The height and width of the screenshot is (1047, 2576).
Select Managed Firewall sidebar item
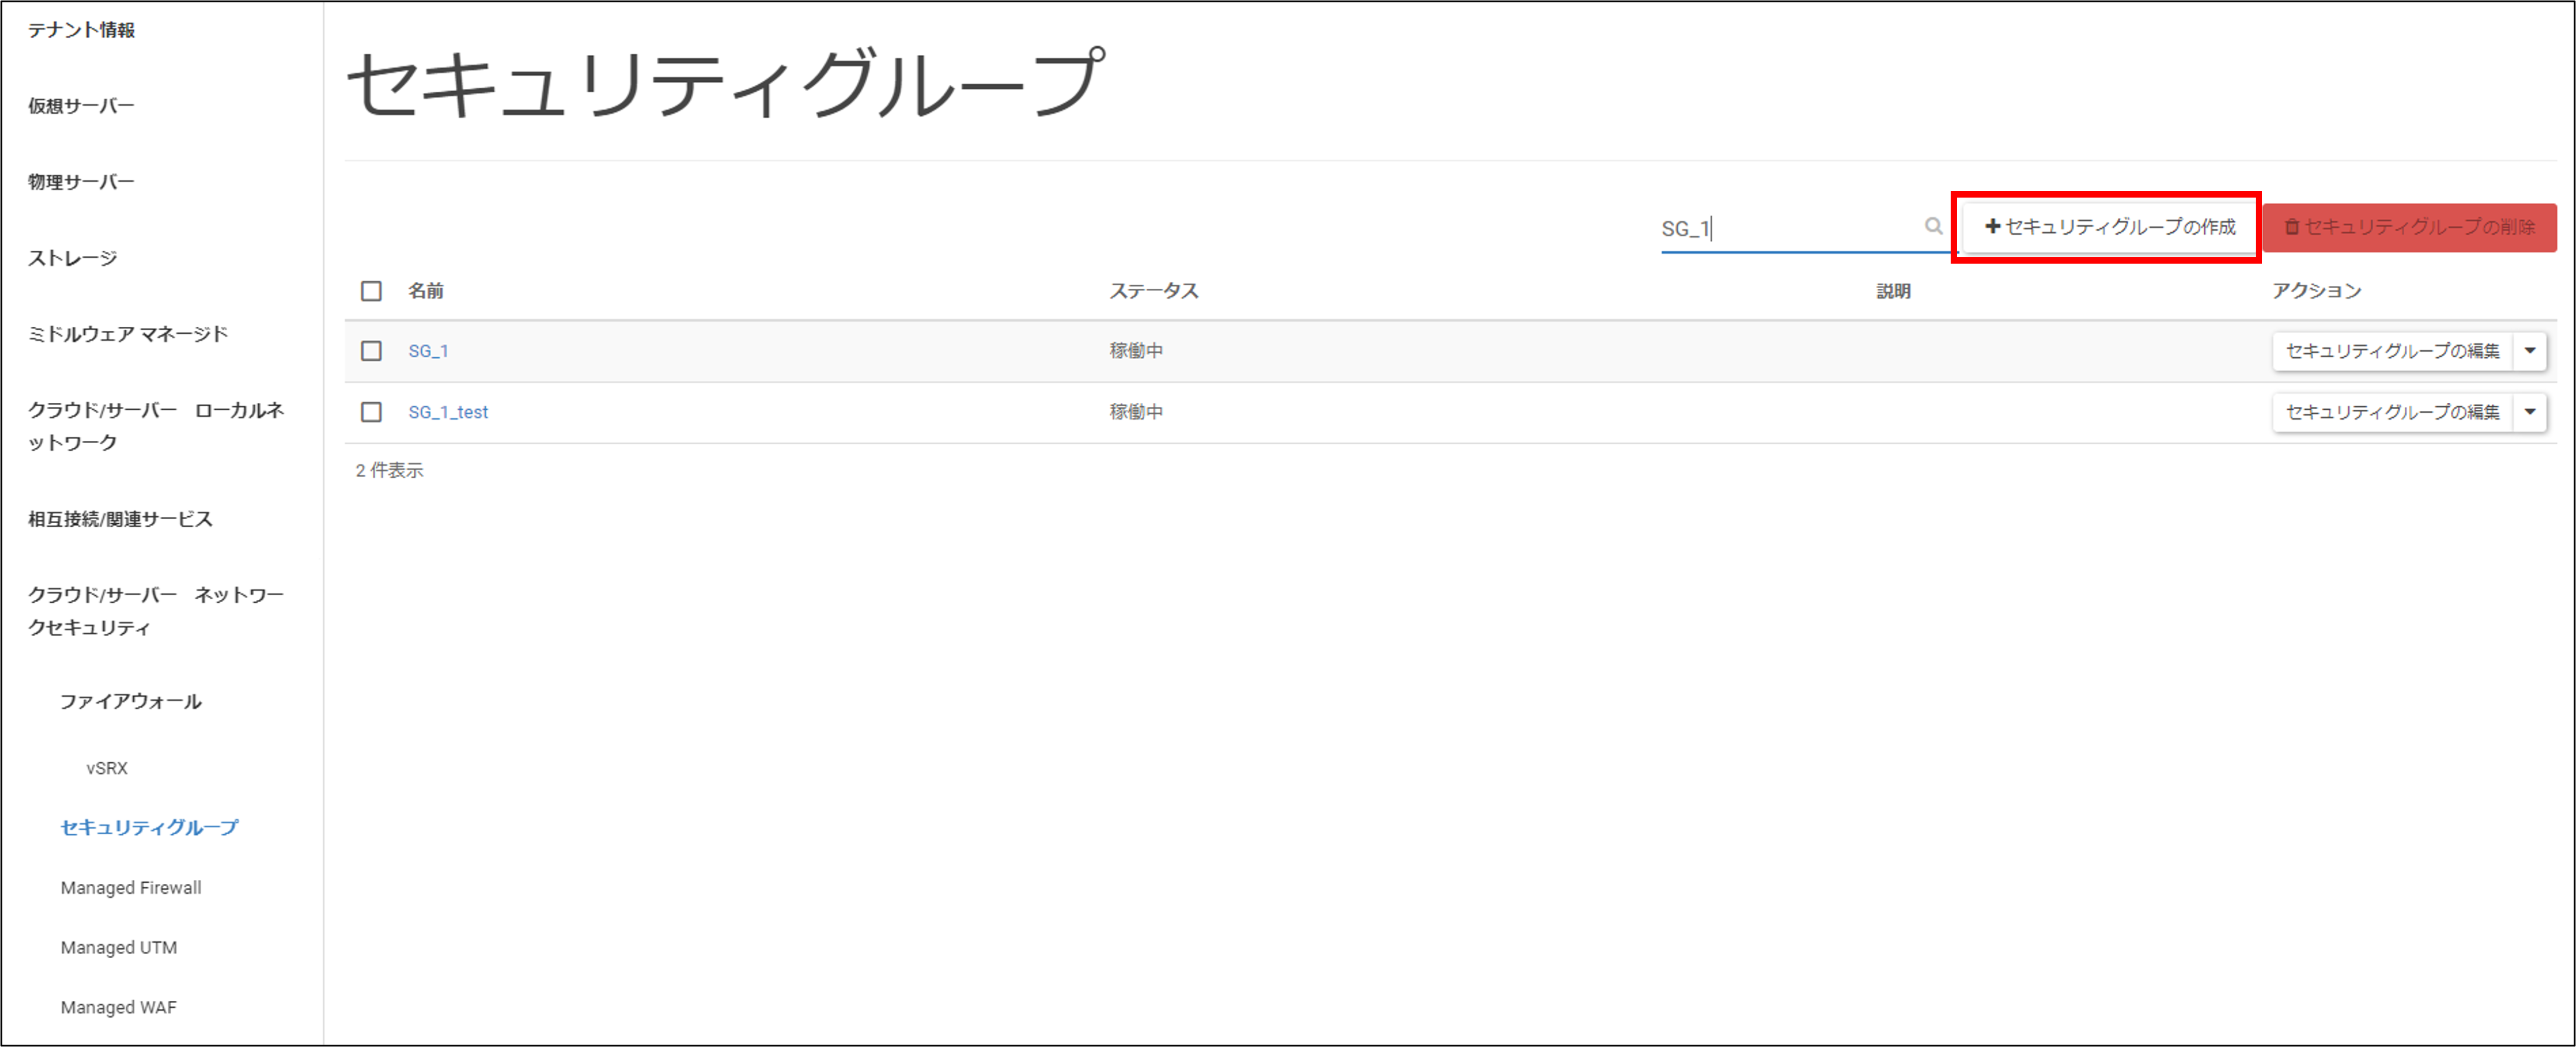131,888
